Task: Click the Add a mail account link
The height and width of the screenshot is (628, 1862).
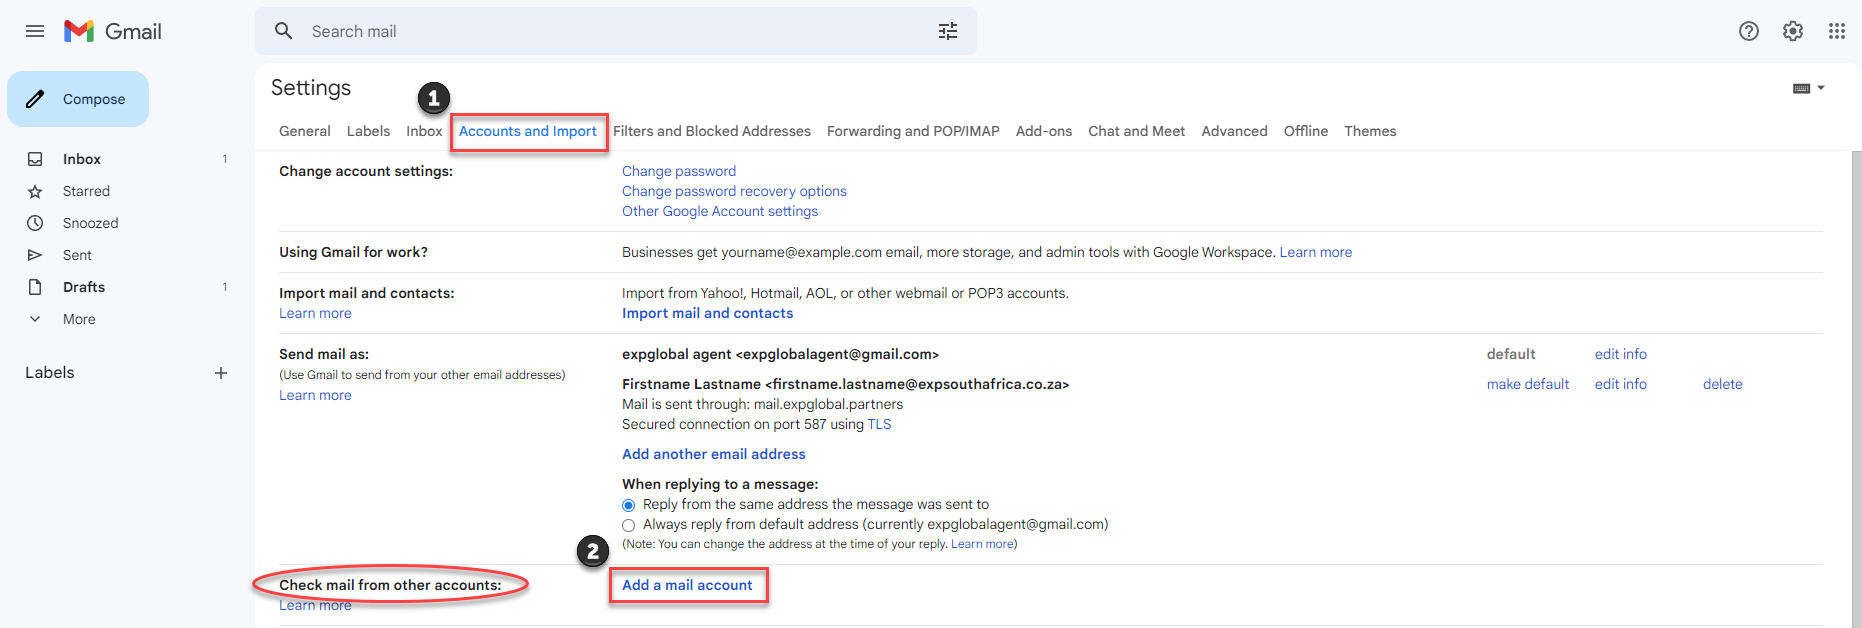Action: (687, 585)
